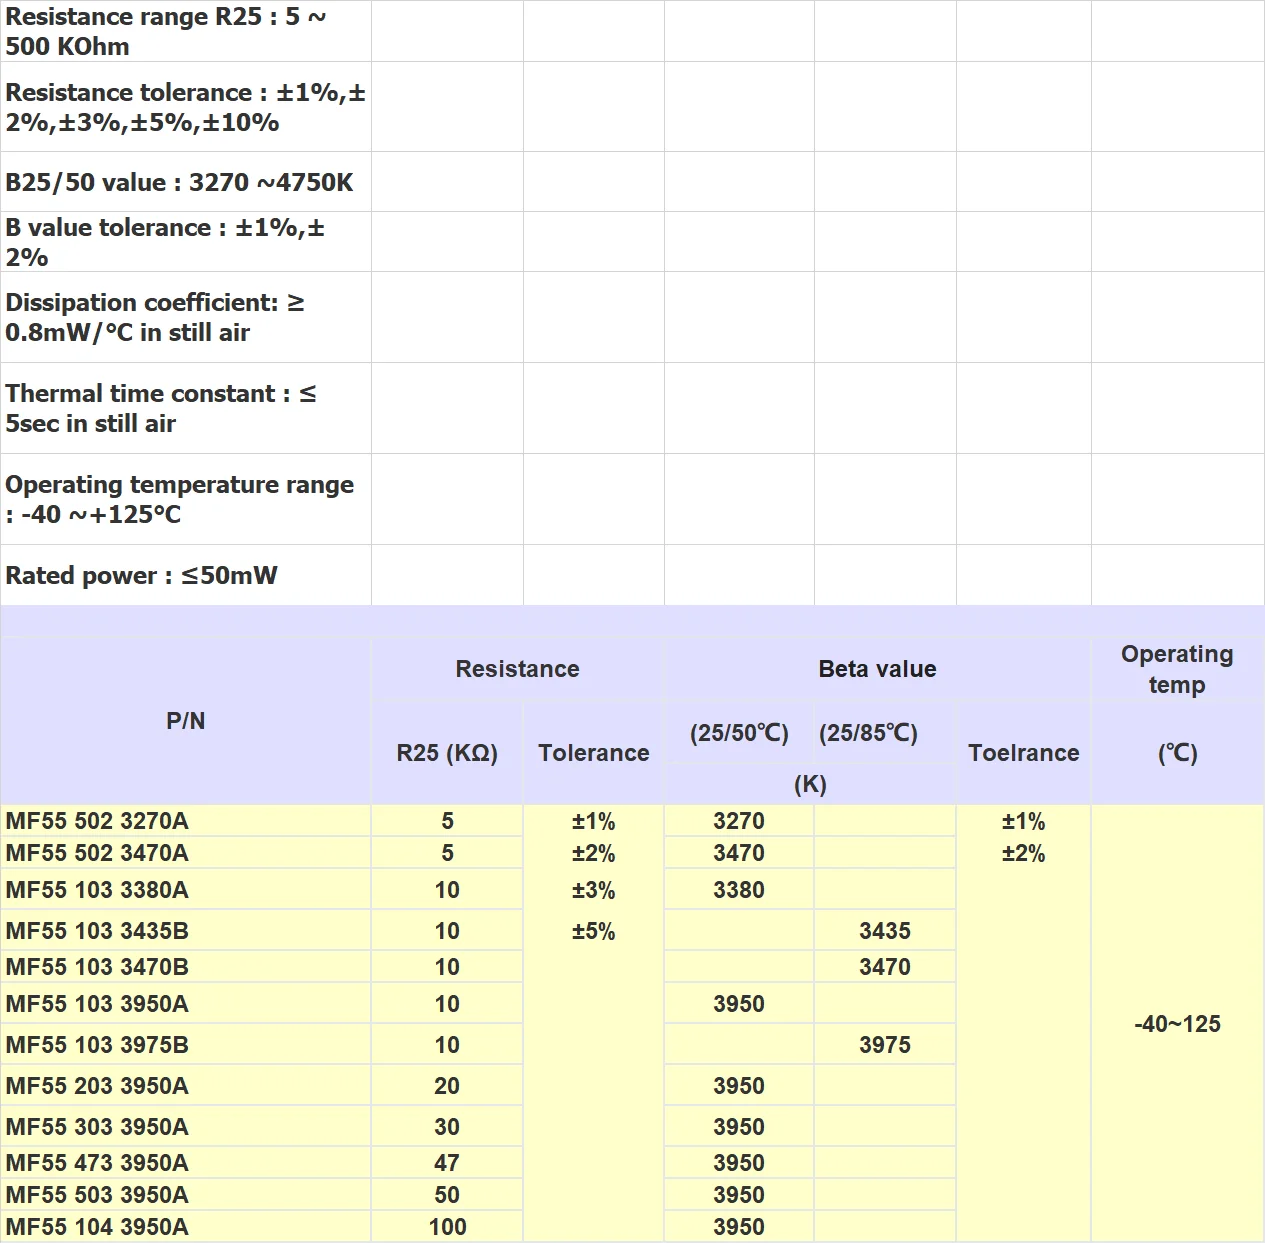Select the resistance 'Tolerance' column header
The width and height of the screenshot is (1265, 1243).
coord(593,753)
